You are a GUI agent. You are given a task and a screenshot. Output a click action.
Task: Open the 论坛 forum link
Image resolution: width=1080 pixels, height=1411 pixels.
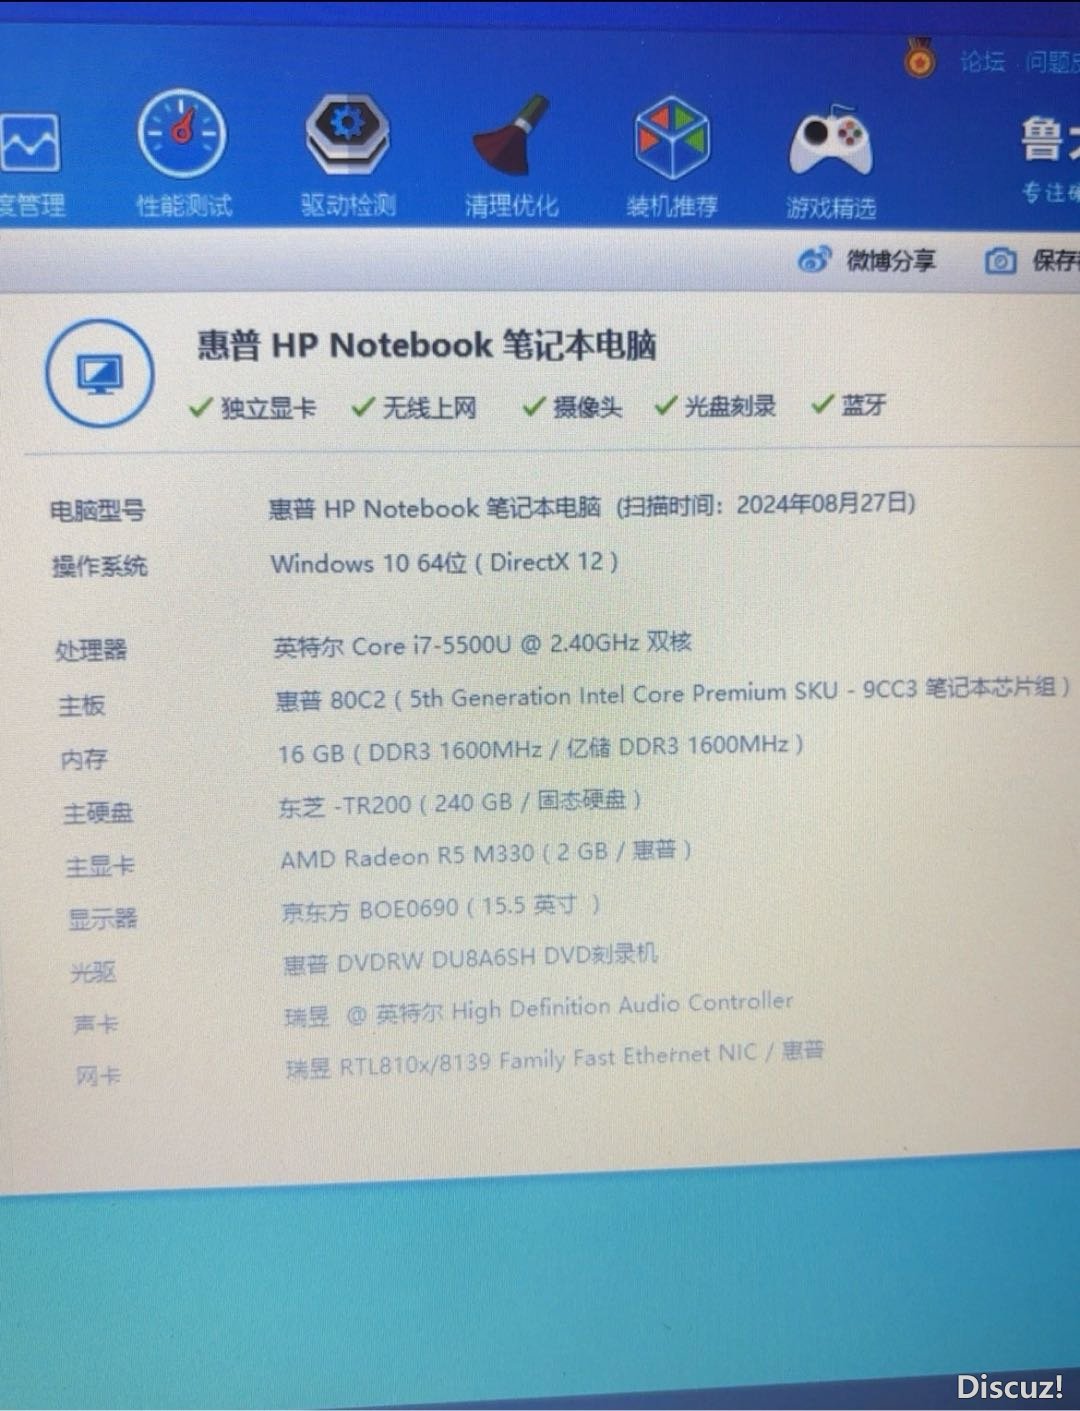(982, 61)
